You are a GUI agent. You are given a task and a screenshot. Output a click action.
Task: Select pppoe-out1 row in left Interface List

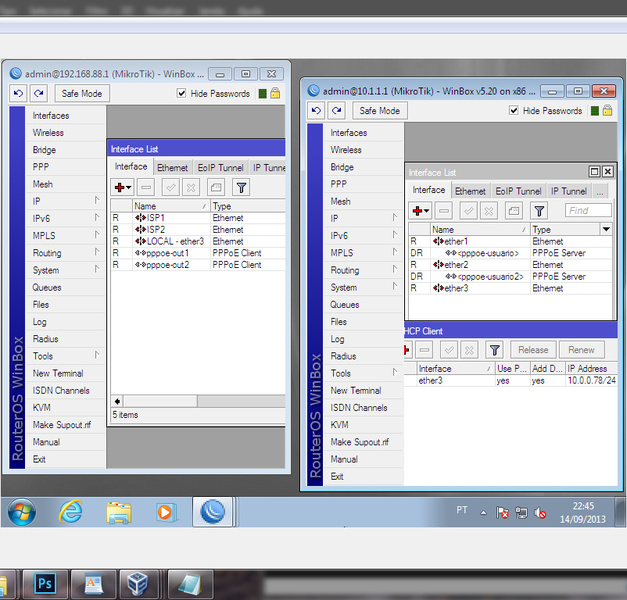[198, 253]
